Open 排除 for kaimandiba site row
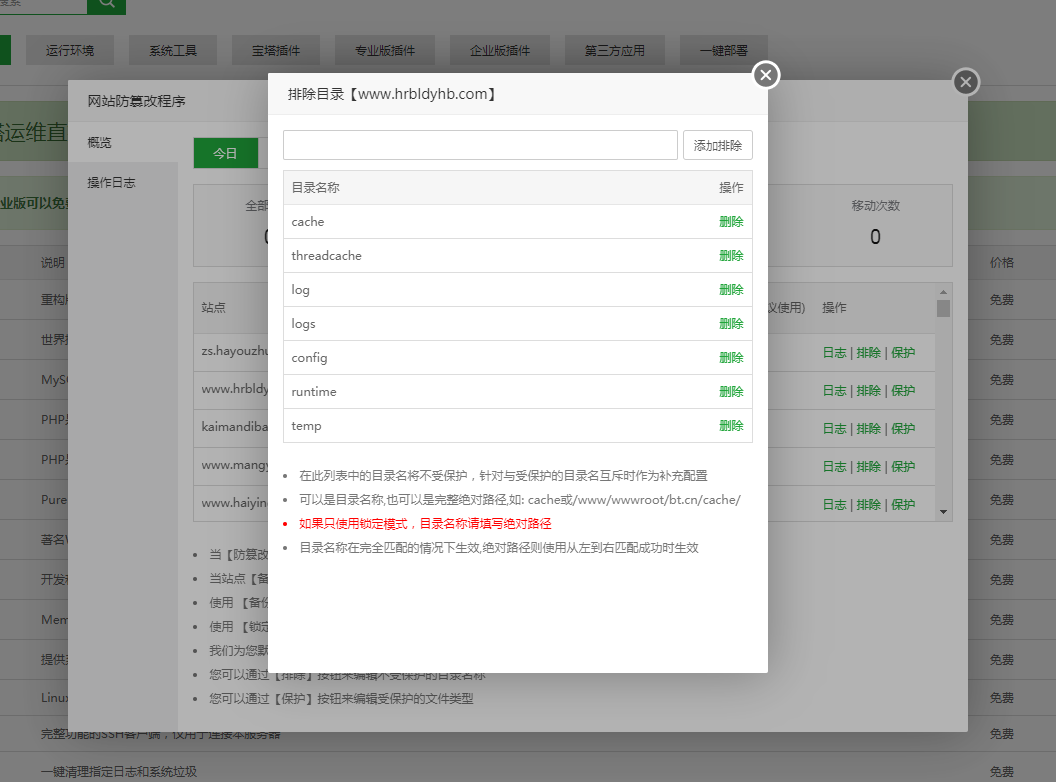 point(869,429)
